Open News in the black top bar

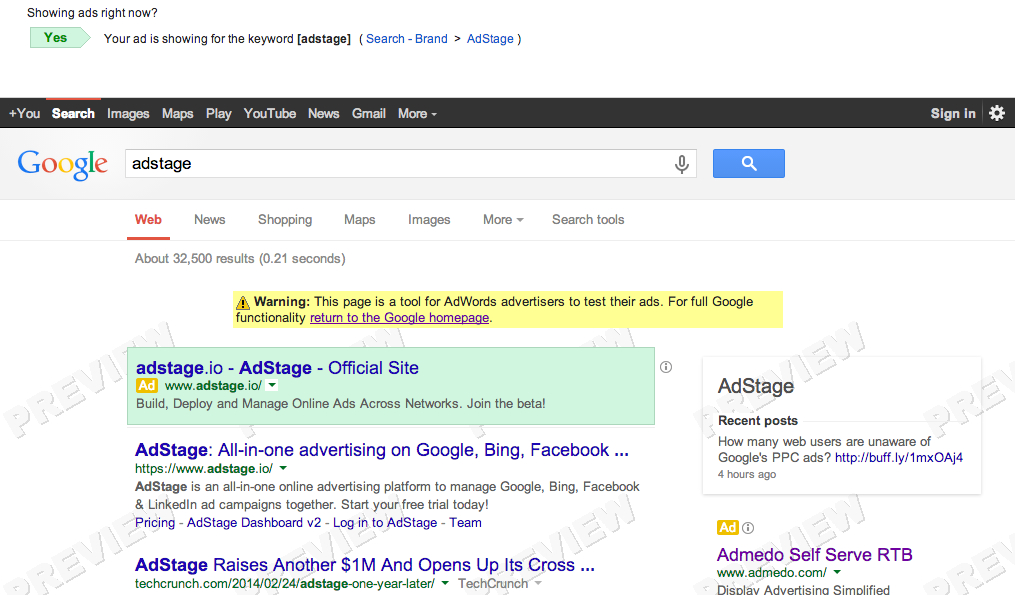tap(324, 114)
